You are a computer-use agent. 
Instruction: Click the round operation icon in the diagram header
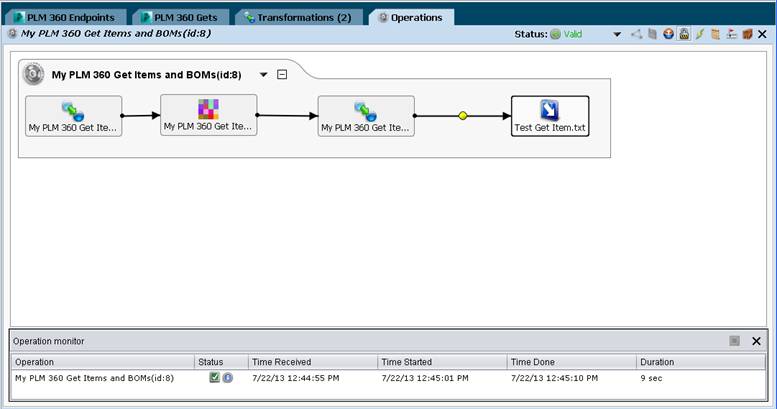pos(33,74)
